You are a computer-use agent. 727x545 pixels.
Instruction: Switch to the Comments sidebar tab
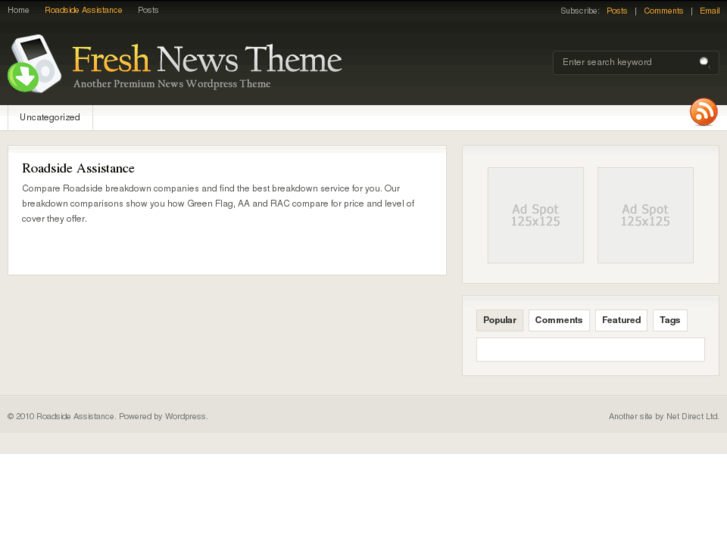pyautogui.click(x=559, y=320)
